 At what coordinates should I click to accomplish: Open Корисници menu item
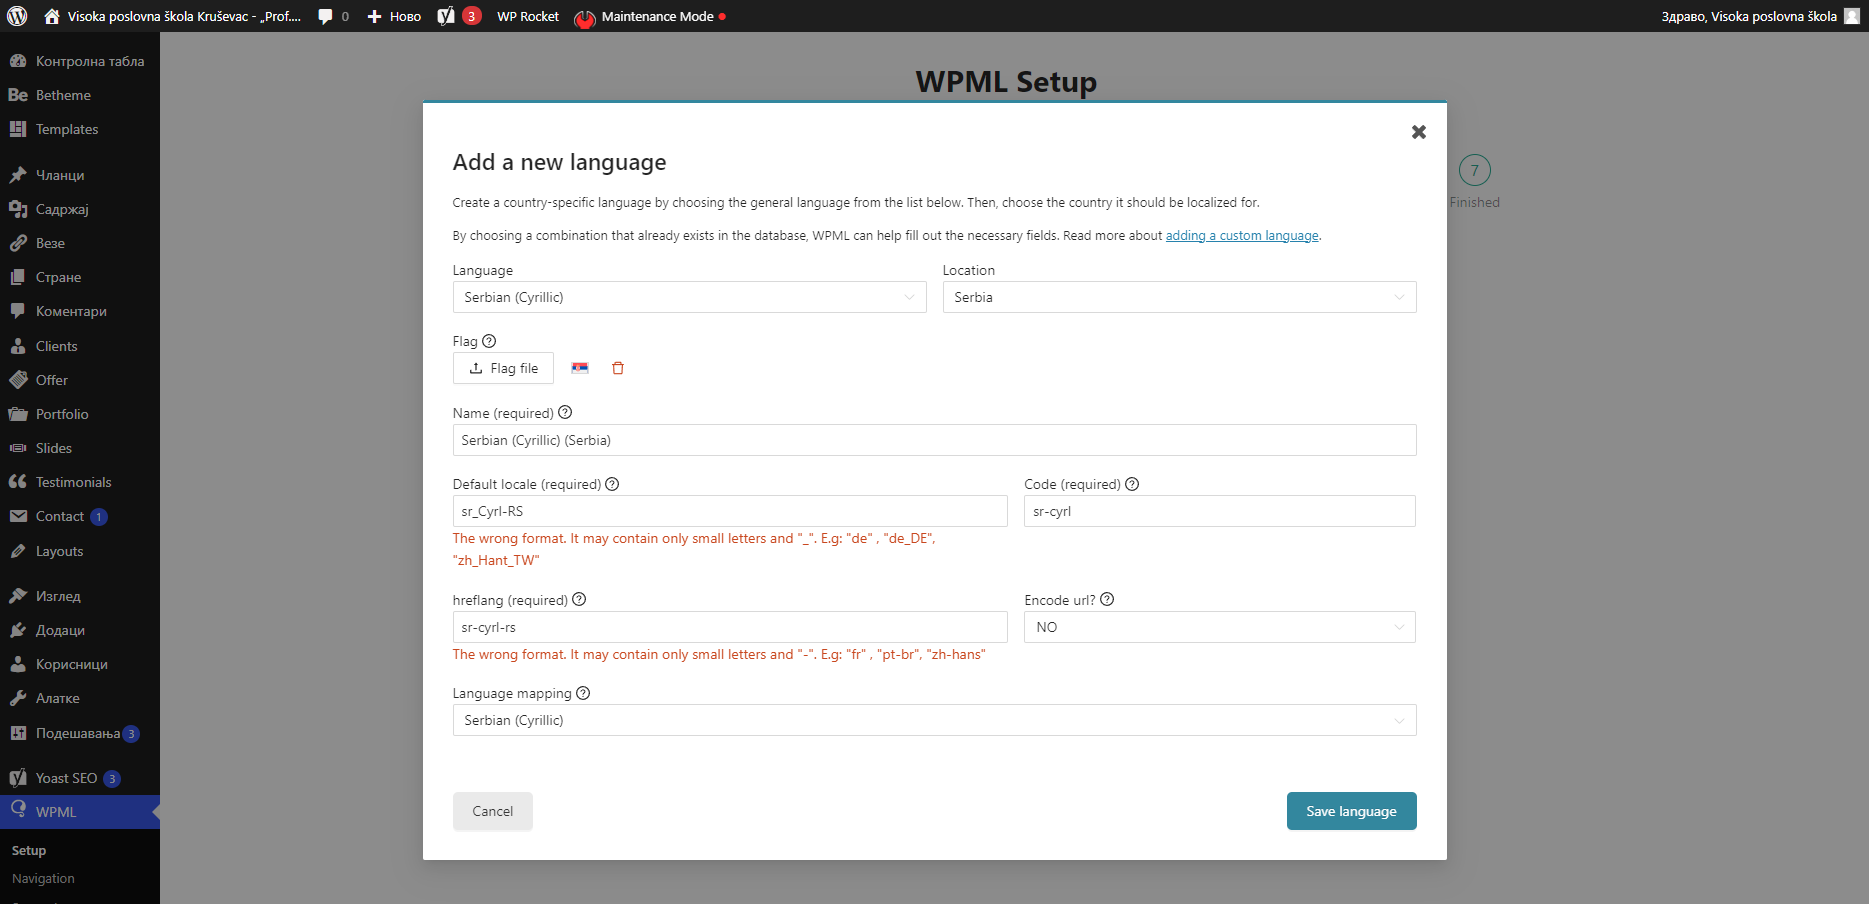[80, 664]
